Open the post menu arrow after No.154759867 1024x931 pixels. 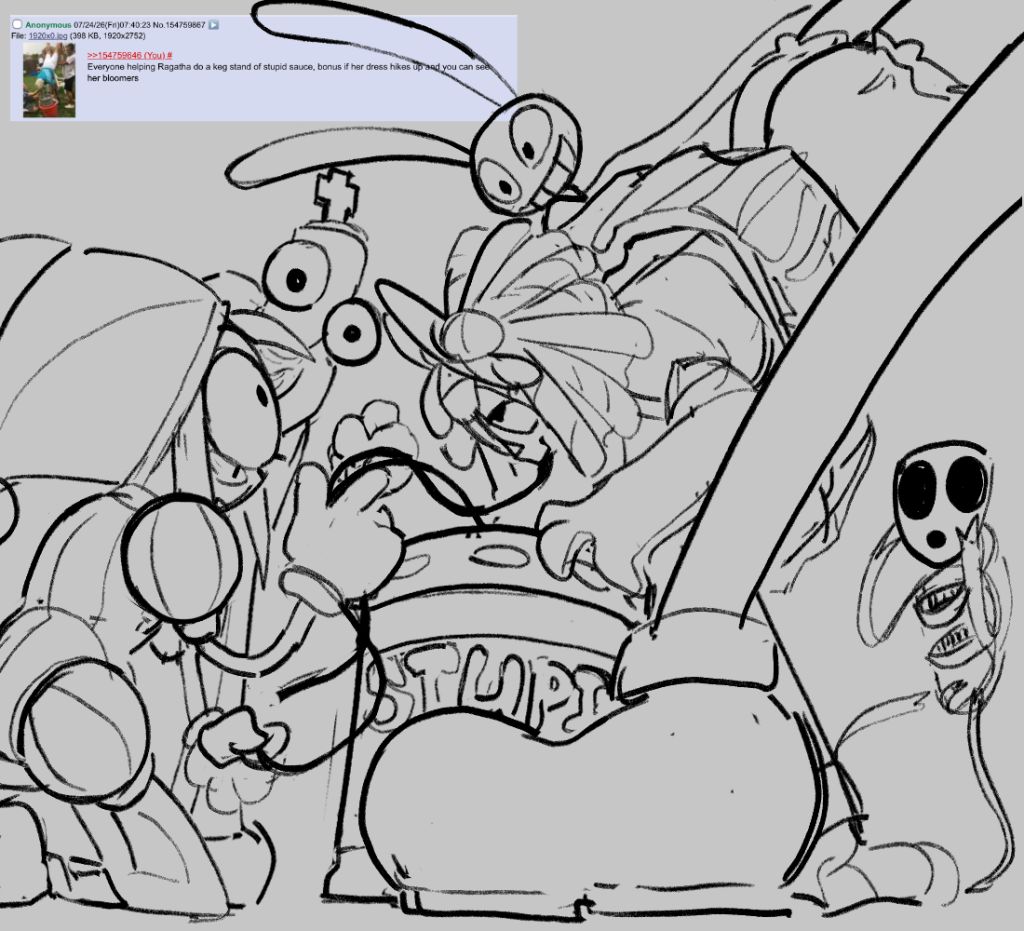coord(214,25)
